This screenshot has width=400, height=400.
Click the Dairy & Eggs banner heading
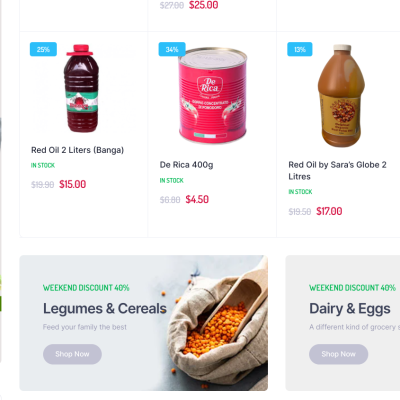click(350, 309)
